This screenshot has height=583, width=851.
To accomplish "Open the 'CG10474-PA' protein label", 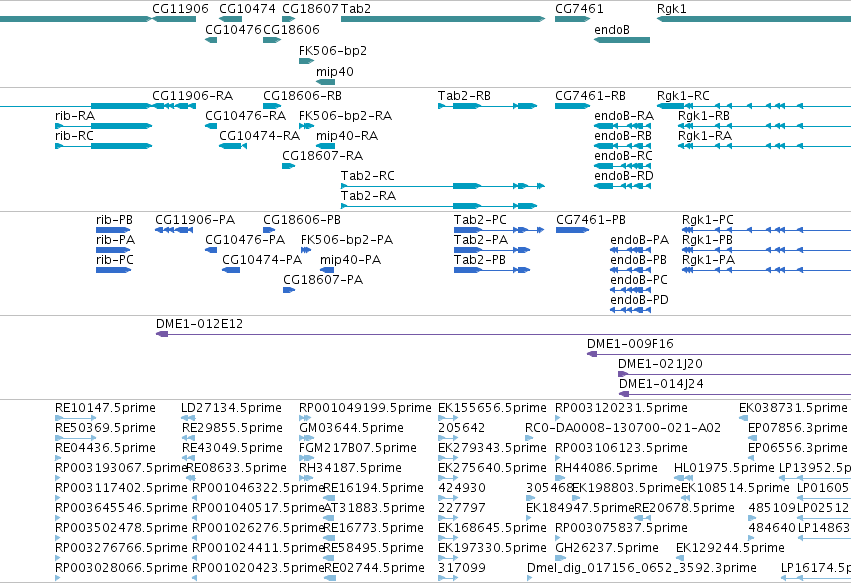I will click(262, 260).
